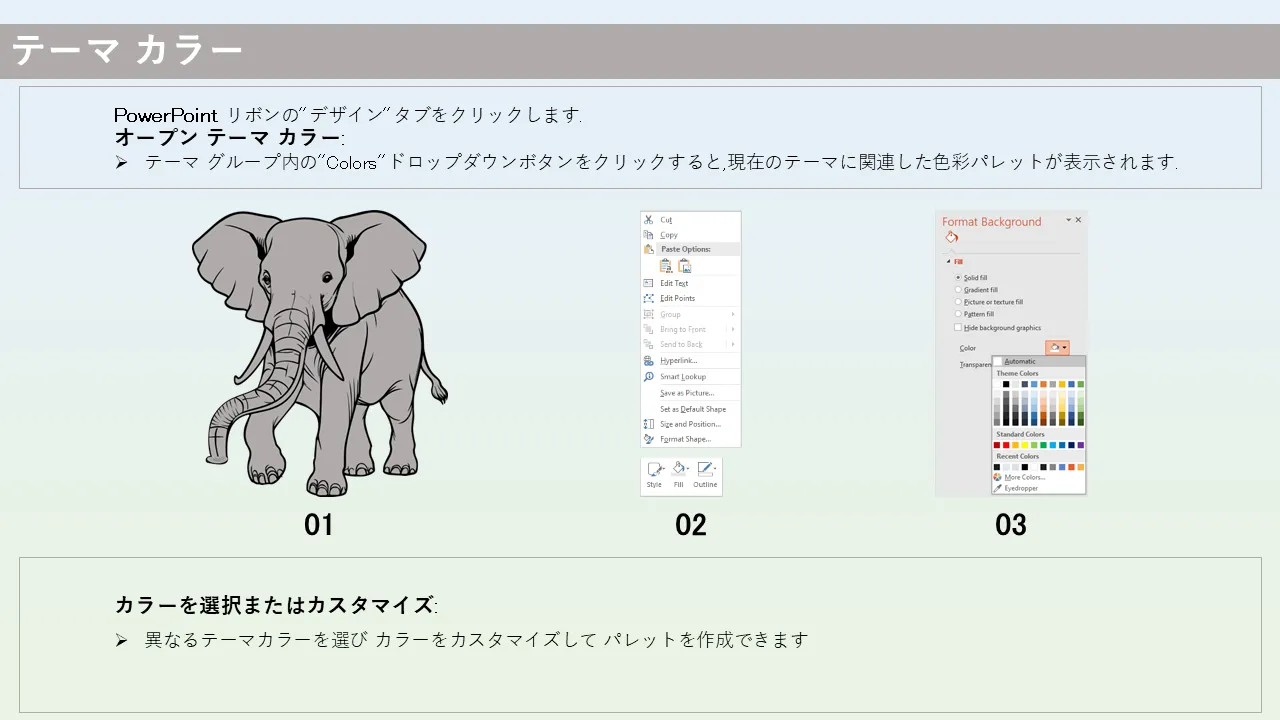
Task: Choose Format Shape... from context menu
Action: point(684,439)
